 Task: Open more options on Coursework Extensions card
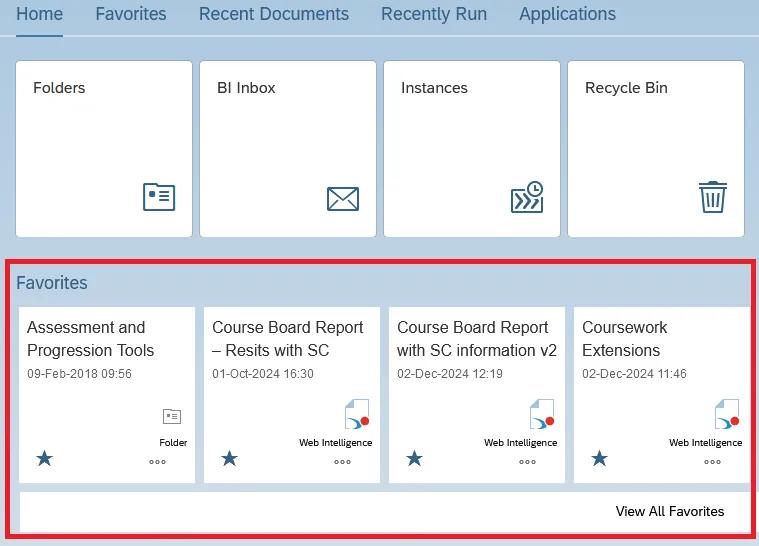(x=712, y=462)
